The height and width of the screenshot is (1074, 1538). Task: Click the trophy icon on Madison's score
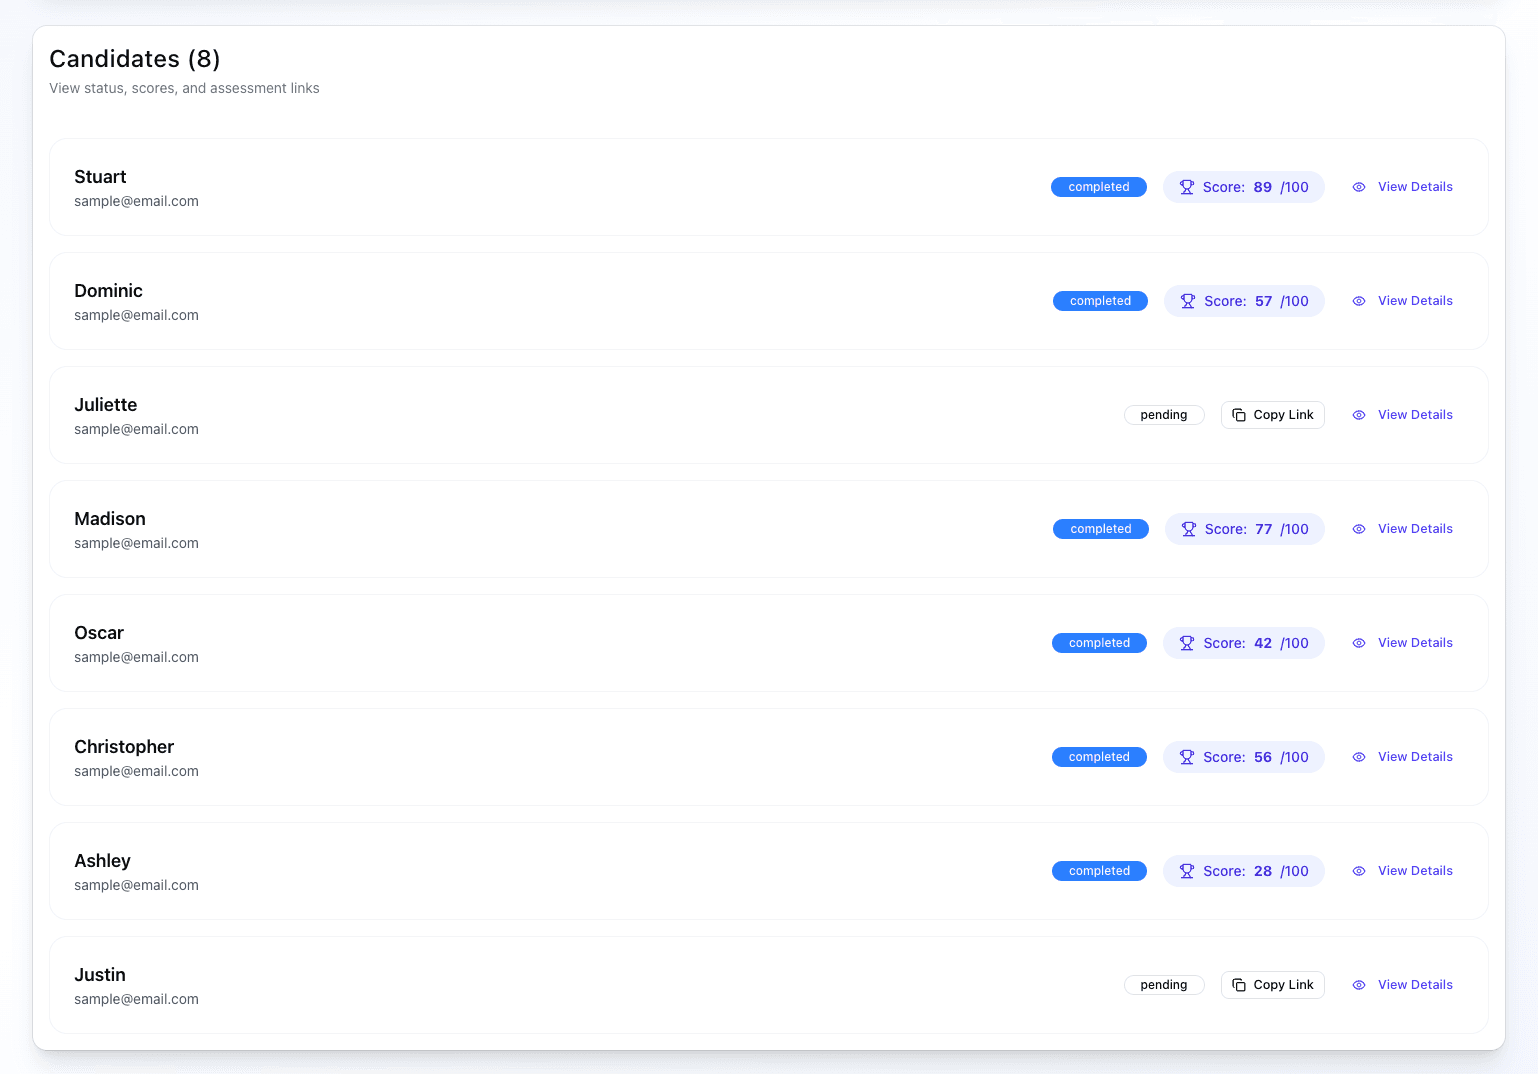point(1189,528)
